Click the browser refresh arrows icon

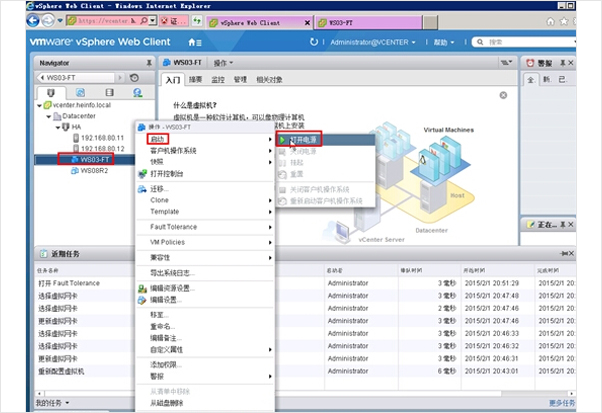point(197,21)
